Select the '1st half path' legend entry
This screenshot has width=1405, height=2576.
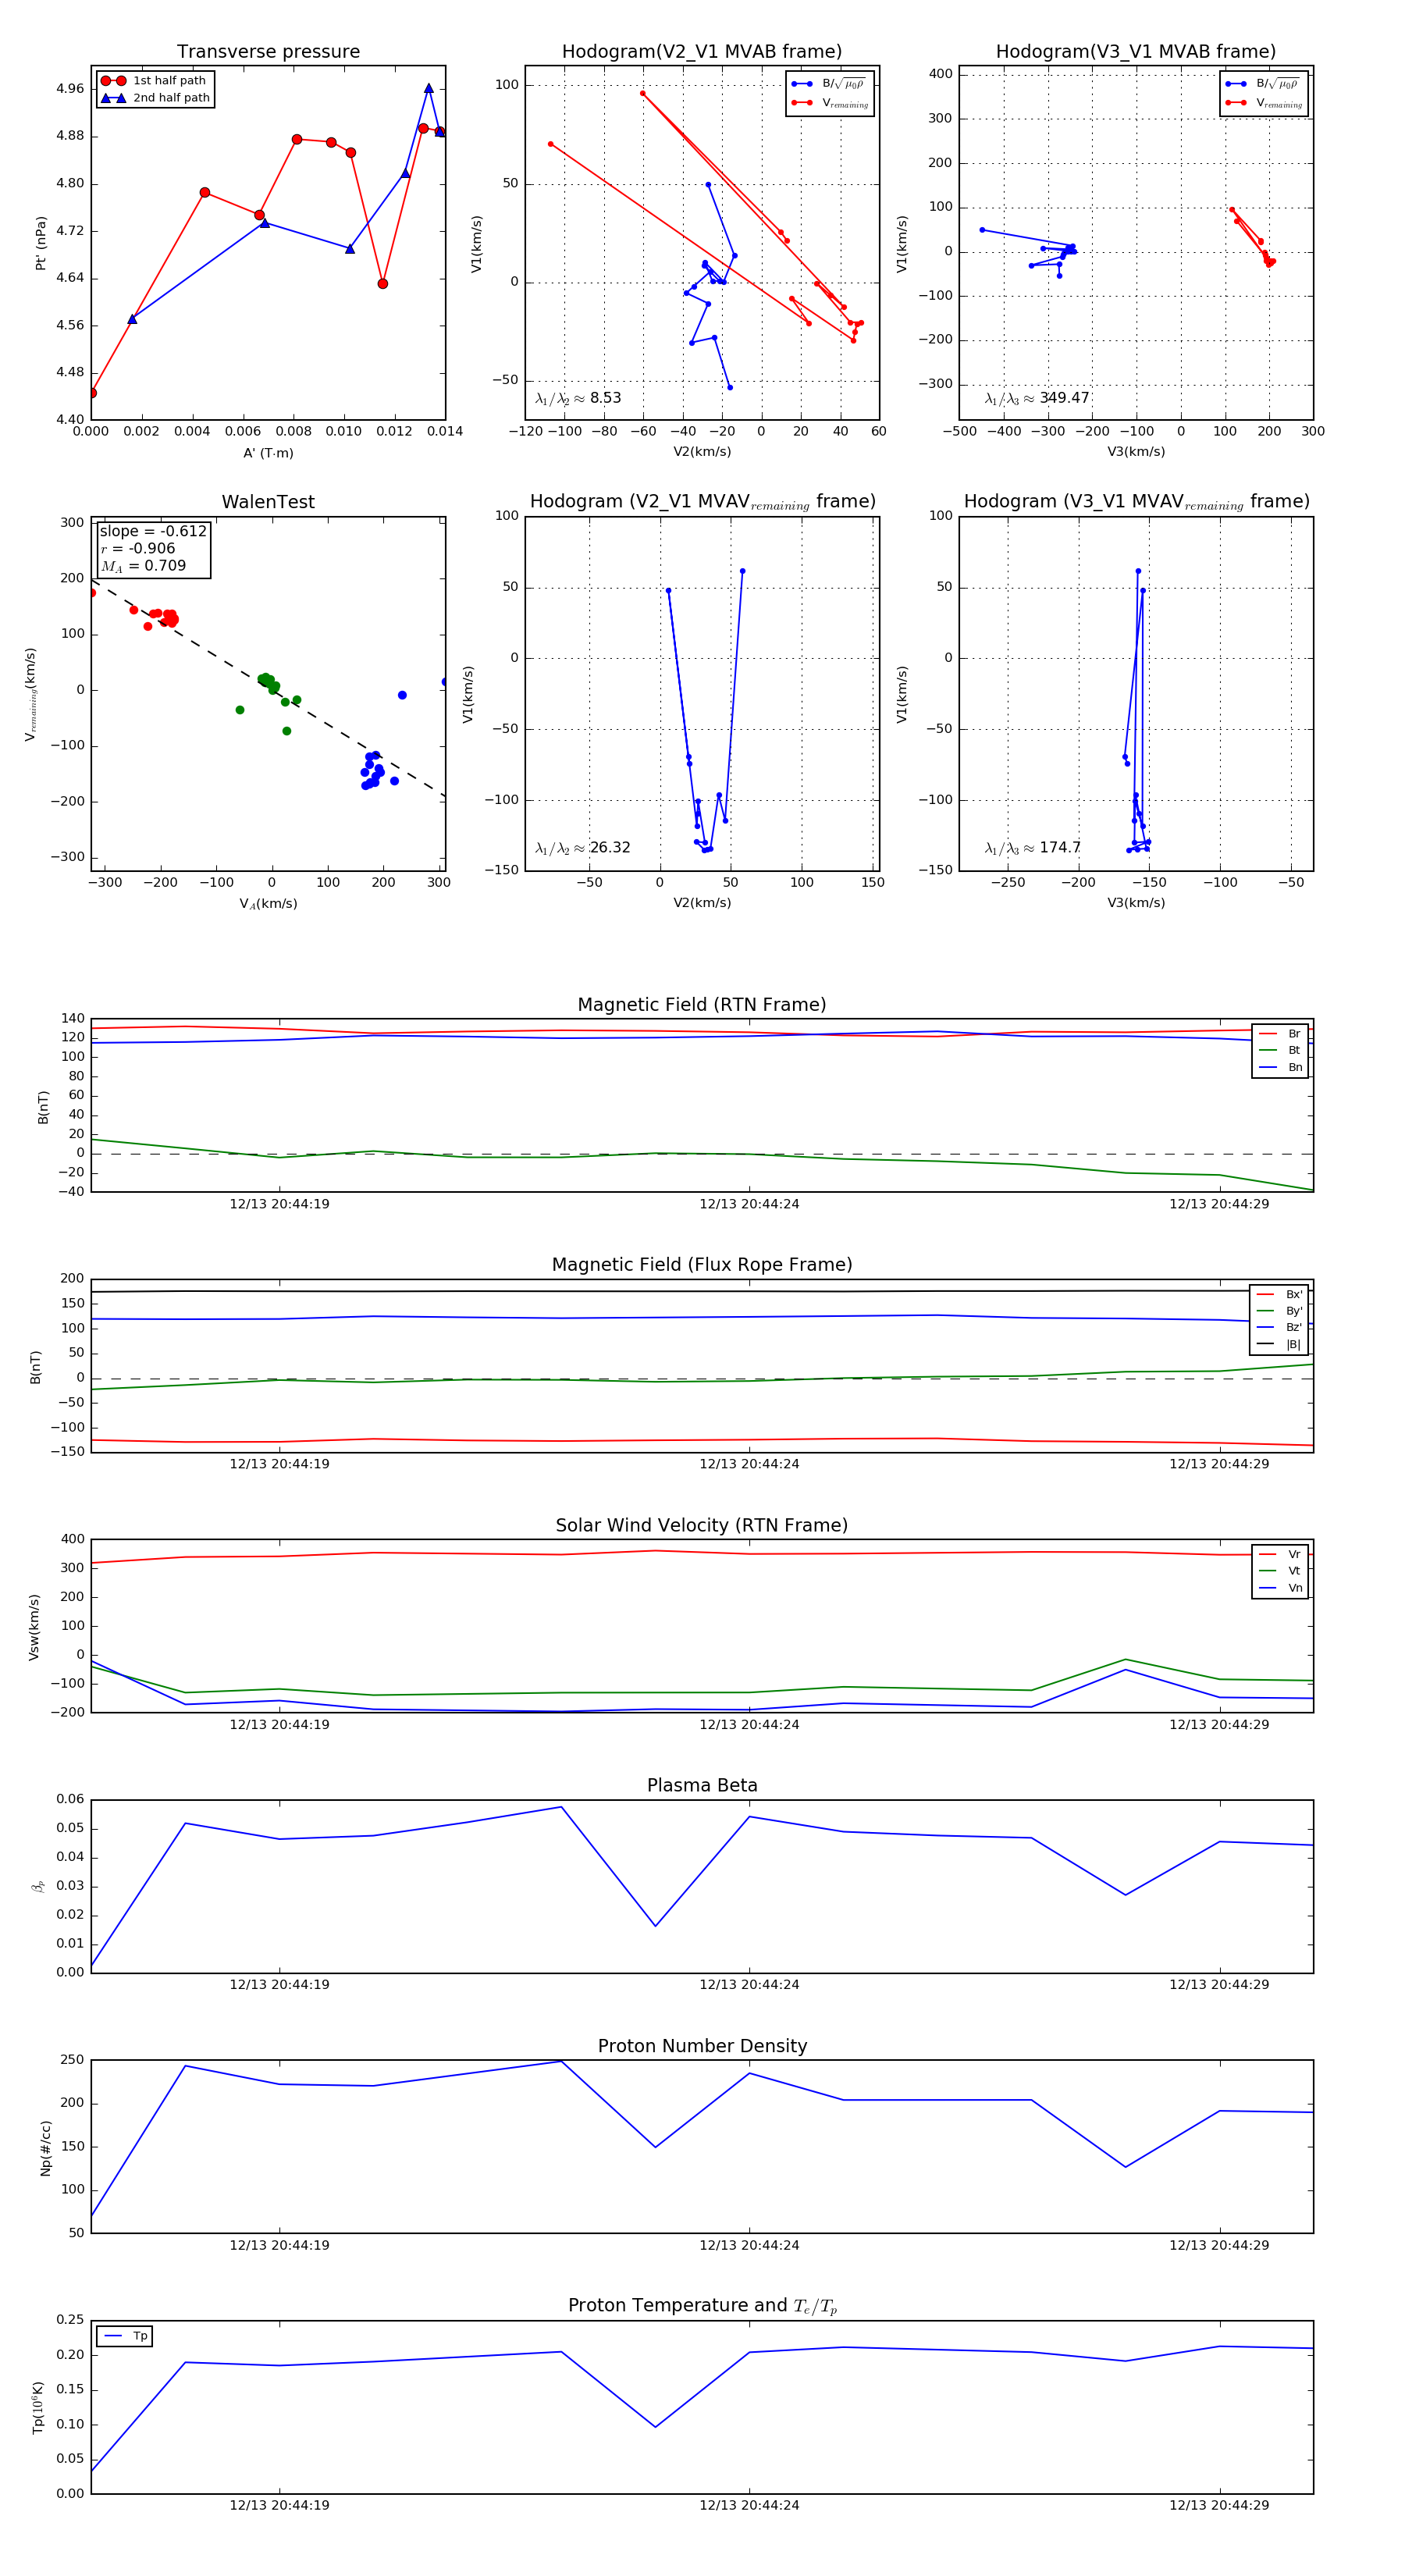(154, 81)
